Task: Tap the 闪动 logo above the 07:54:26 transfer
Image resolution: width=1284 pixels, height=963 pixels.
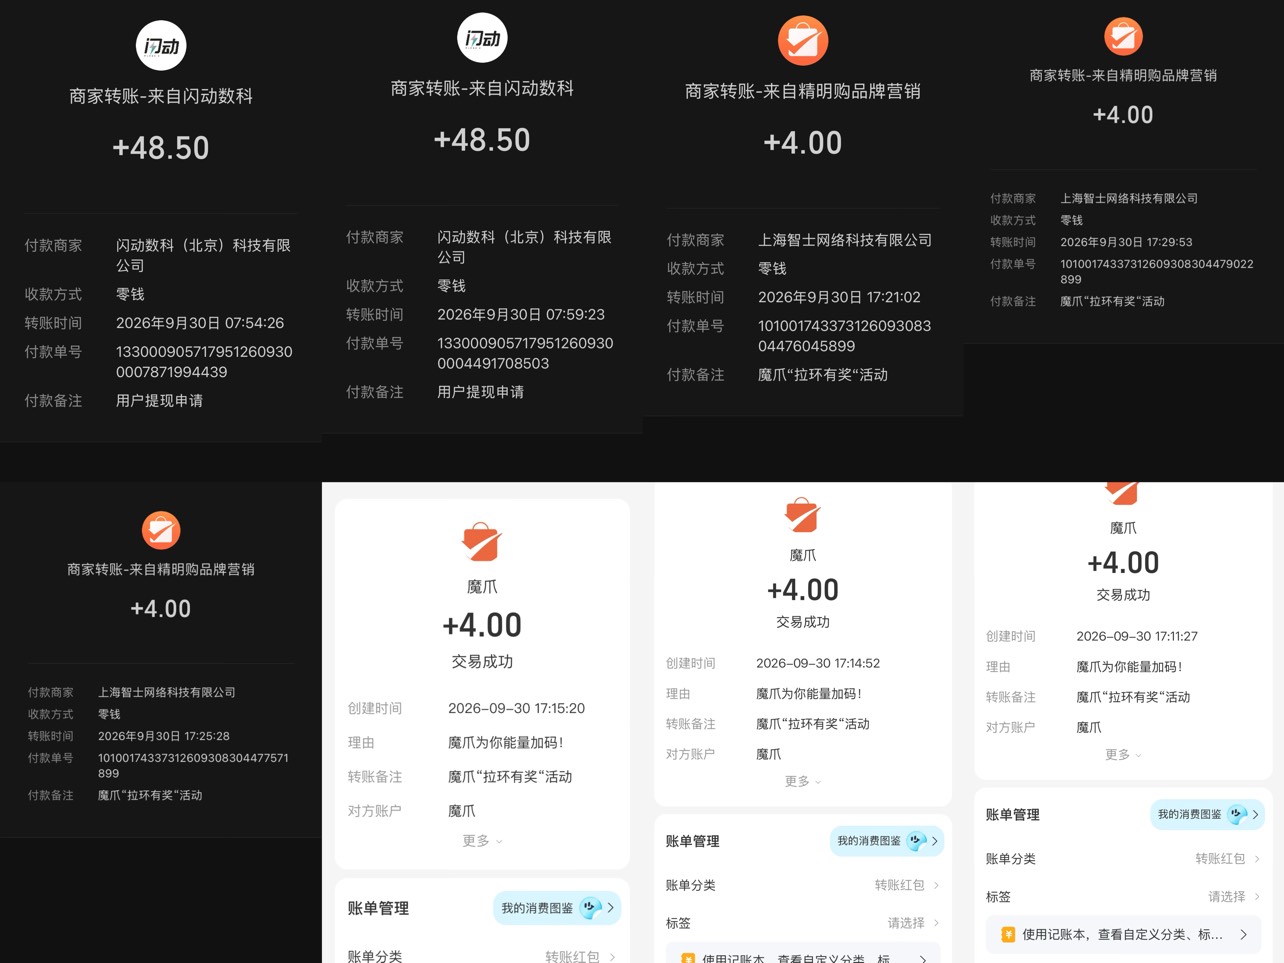Action: click(161, 45)
